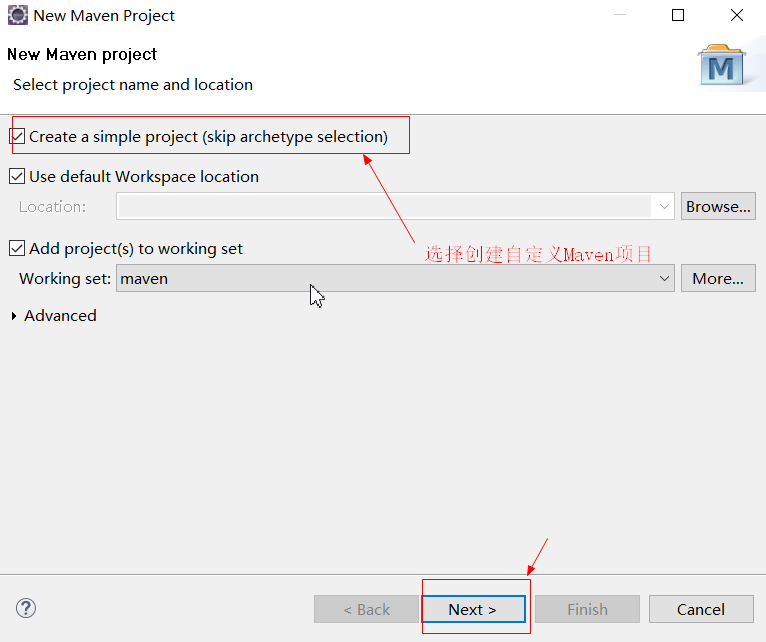This screenshot has height=642, width=766.
Task: Click the Cancel button
Action: point(701,609)
